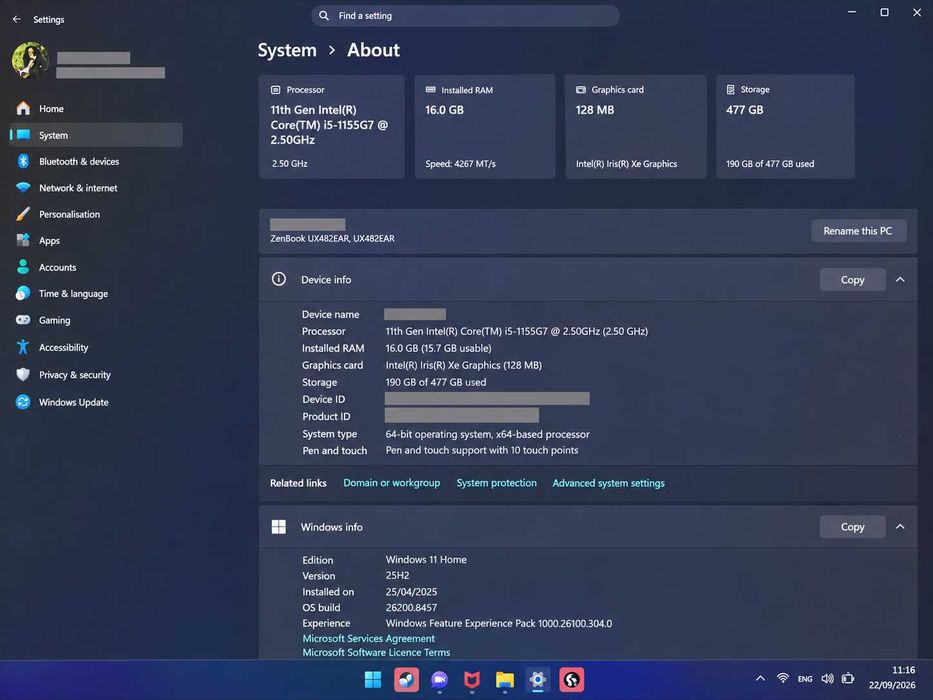
Task: Click the Privacy & security shield icon
Action: click(23, 374)
